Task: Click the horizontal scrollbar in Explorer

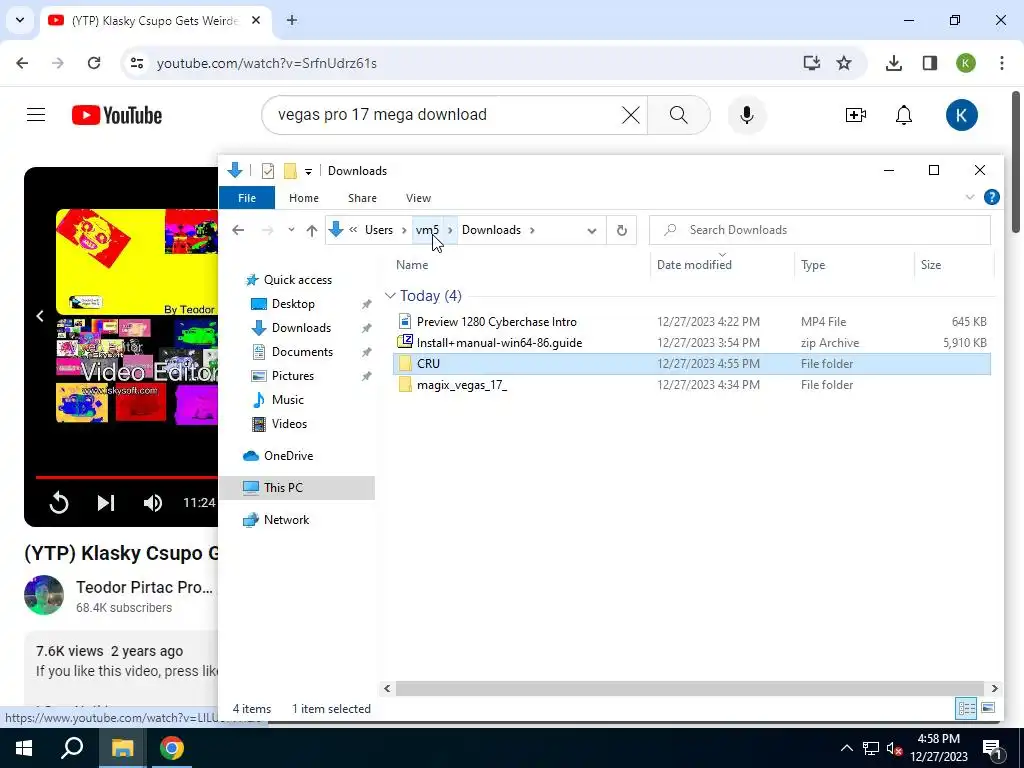Action: coord(690,688)
